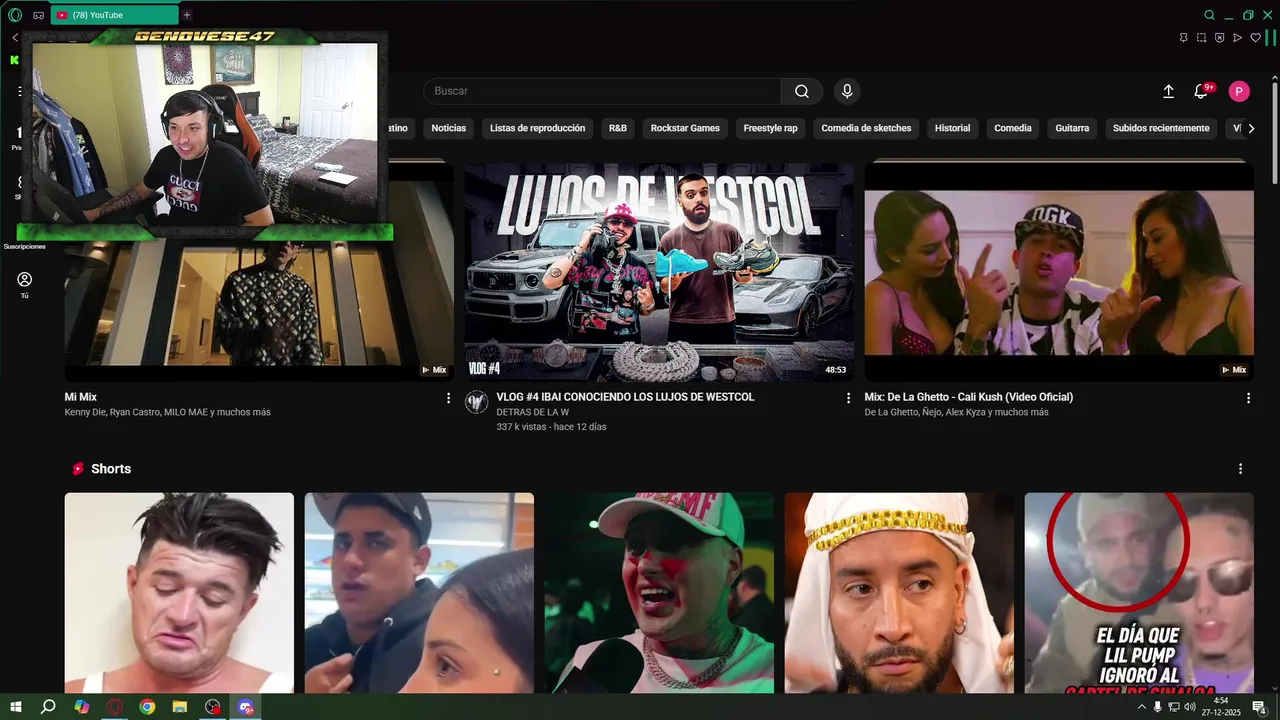
Task: Click the YouTube Buscar search box
Action: point(602,91)
